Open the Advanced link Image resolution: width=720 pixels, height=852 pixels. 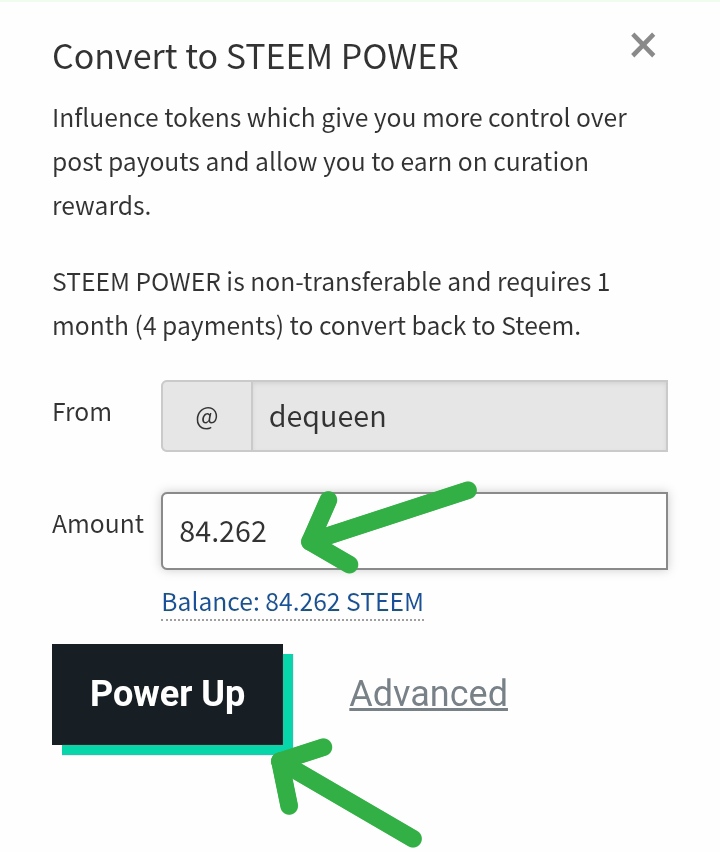pyautogui.click(x=428, y=693)
